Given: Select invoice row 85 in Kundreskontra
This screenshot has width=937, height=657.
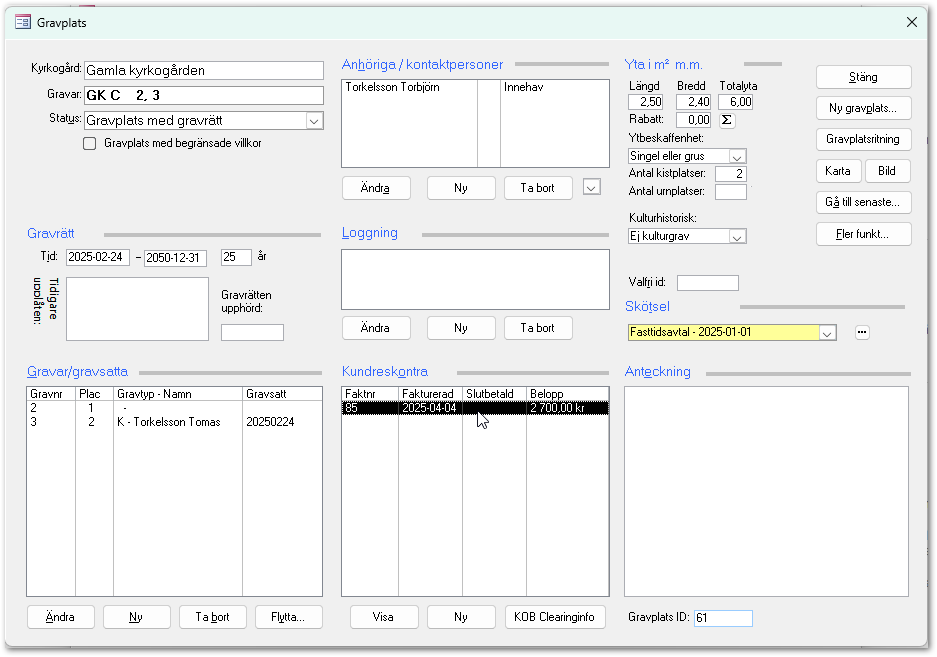Looking at the screenshot, I should click(x=476, y=408).
